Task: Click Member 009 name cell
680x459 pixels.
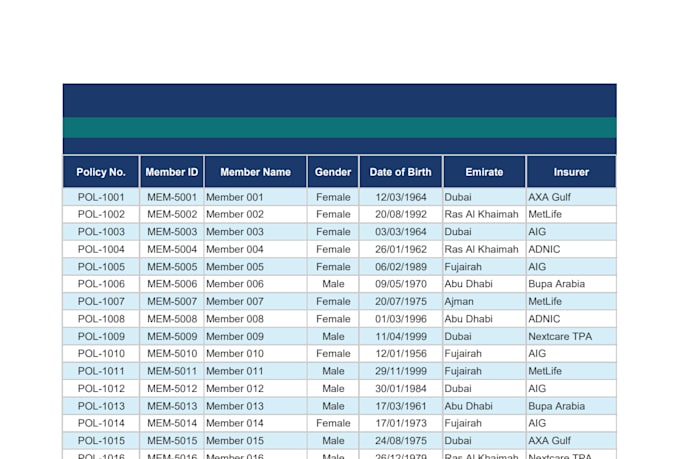Action: 255,336
